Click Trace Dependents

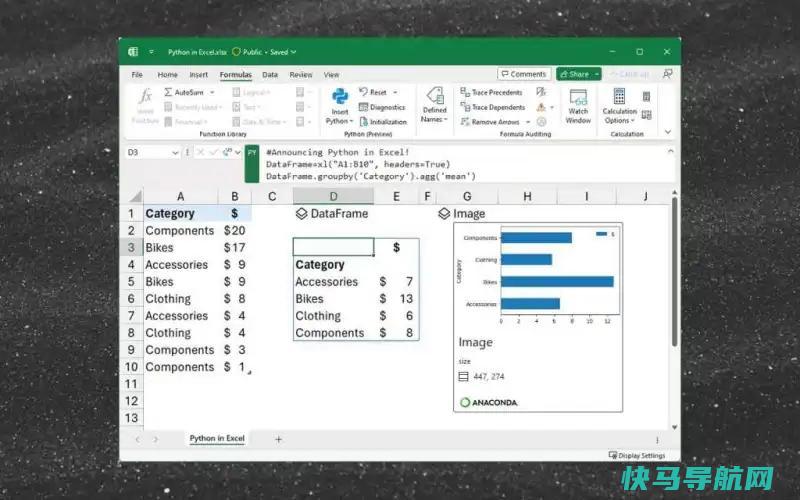coord(492,107)
